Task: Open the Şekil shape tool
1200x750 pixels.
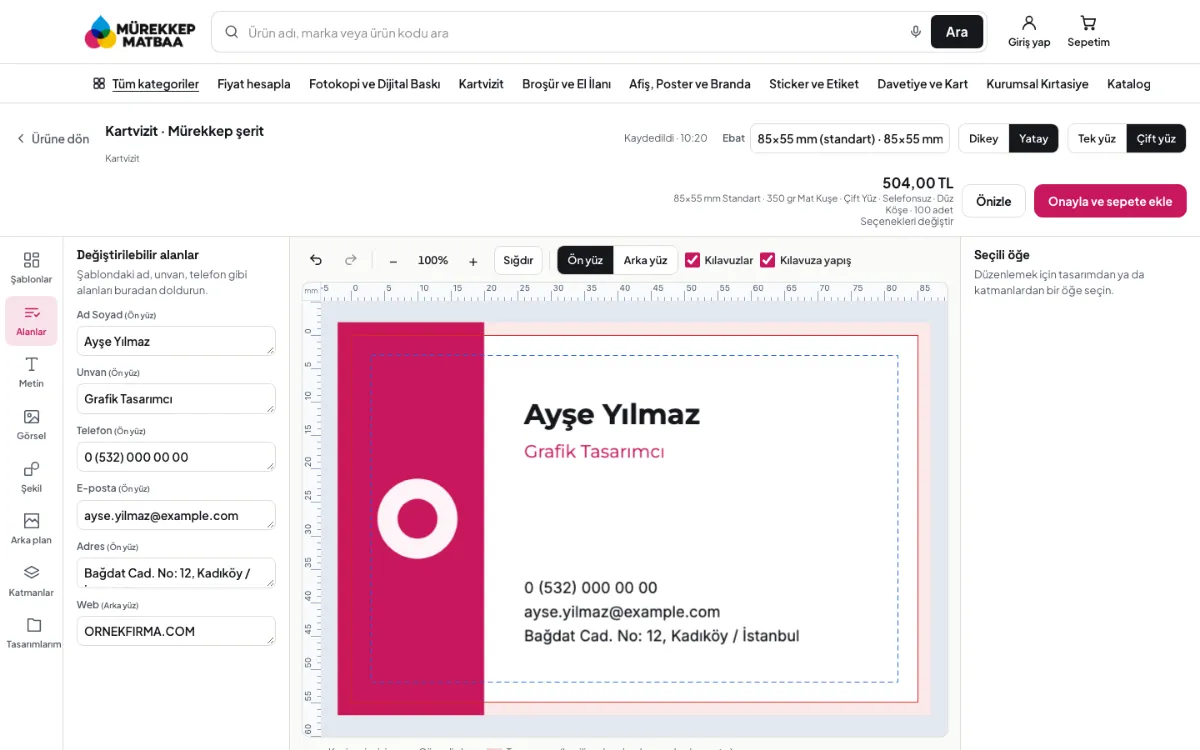Action: pos(31,476)
